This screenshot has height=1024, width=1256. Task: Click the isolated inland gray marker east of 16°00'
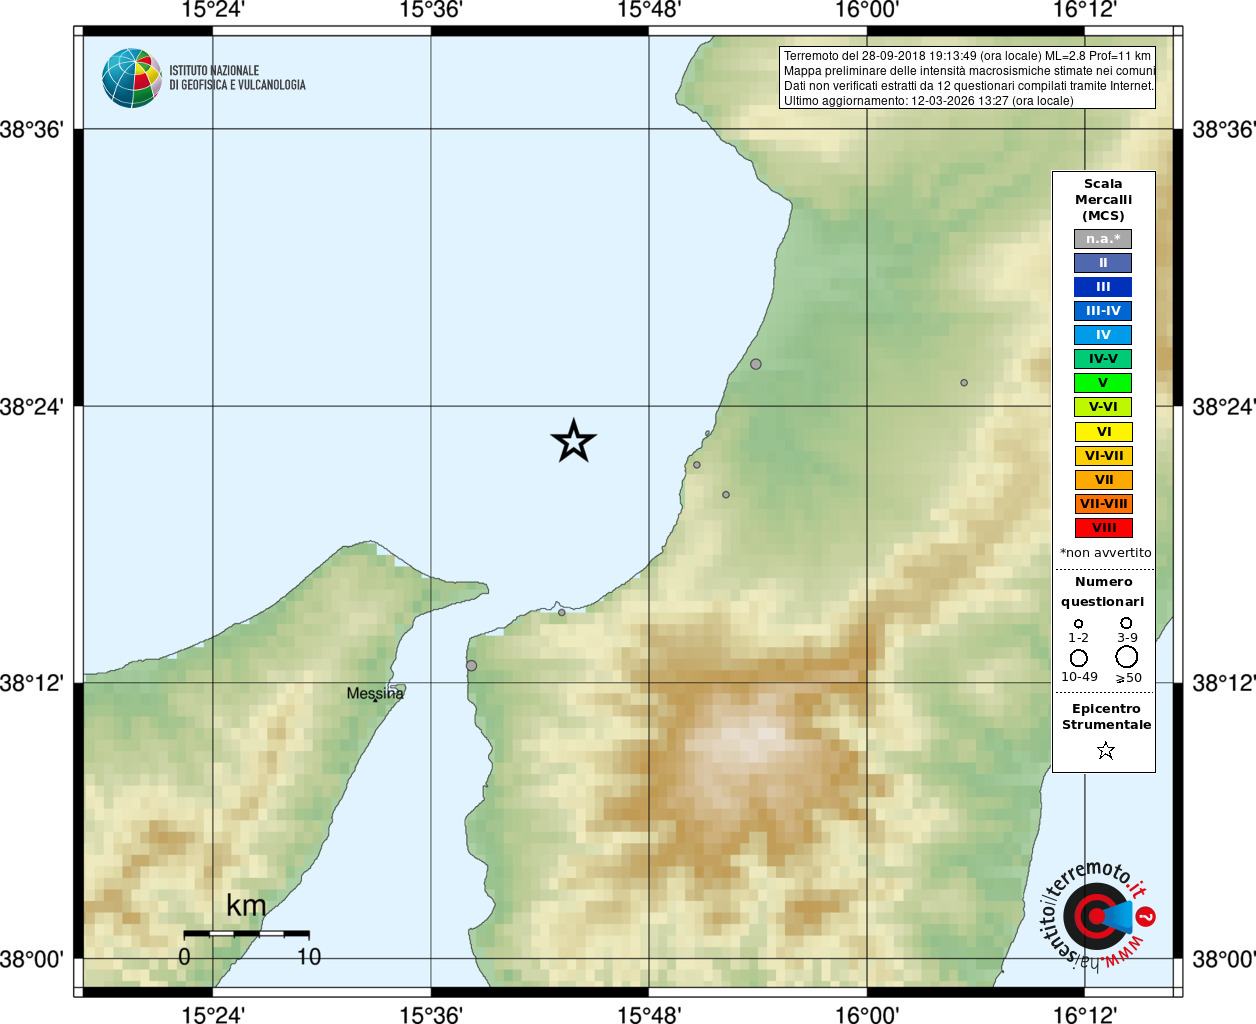(964, 383)
